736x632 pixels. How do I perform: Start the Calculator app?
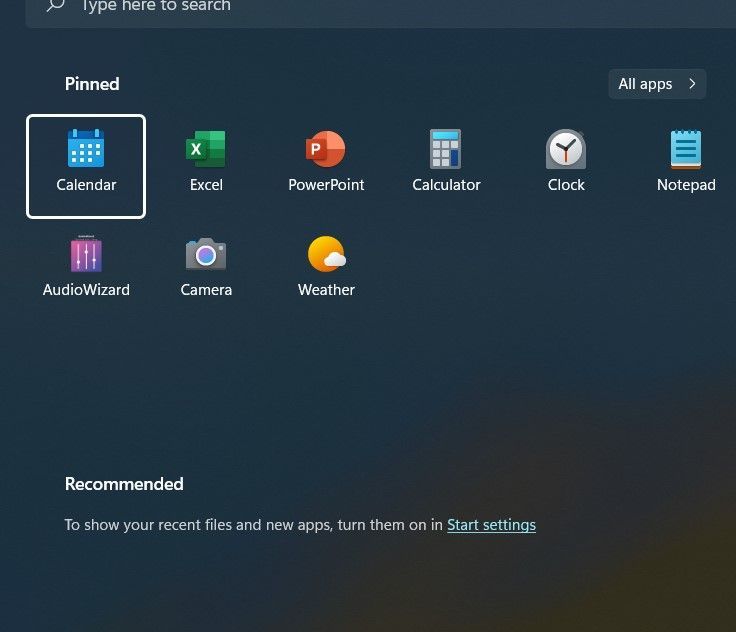click(x=446, y=161)
